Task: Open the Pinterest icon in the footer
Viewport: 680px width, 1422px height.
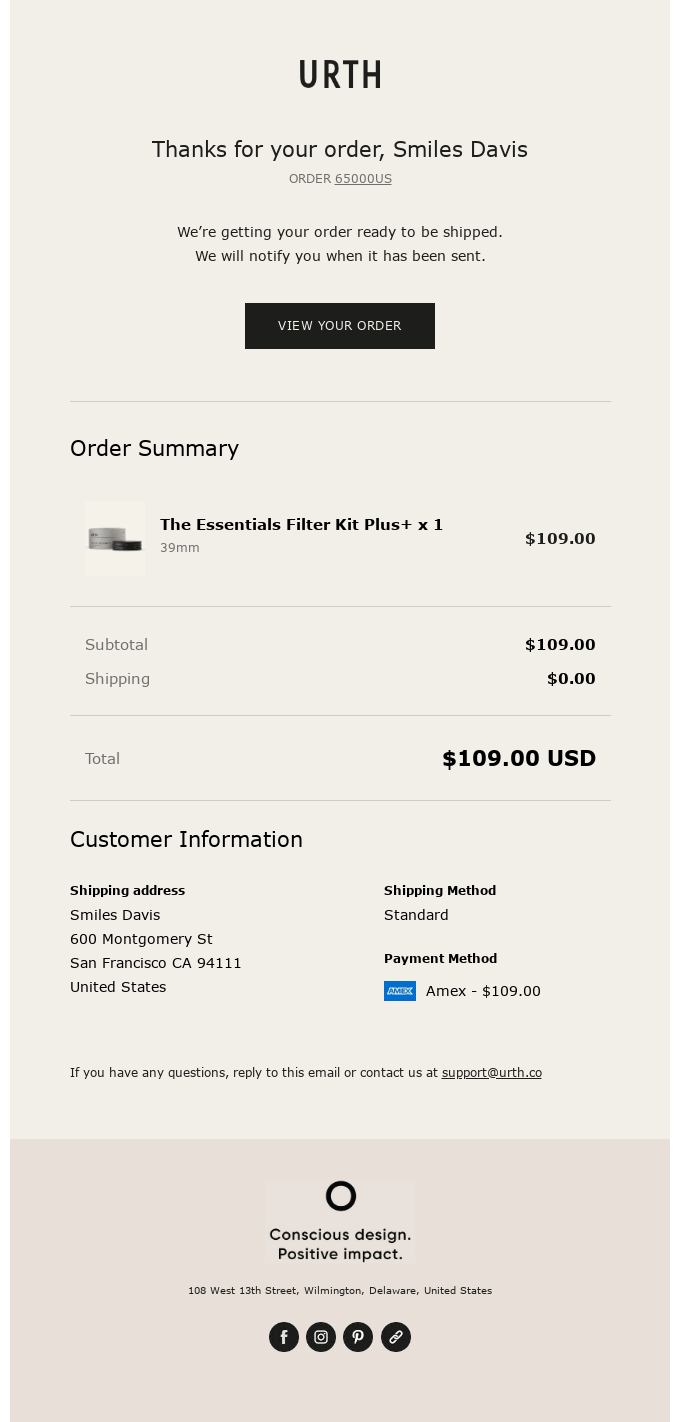Action: [x=358, y=1337]
